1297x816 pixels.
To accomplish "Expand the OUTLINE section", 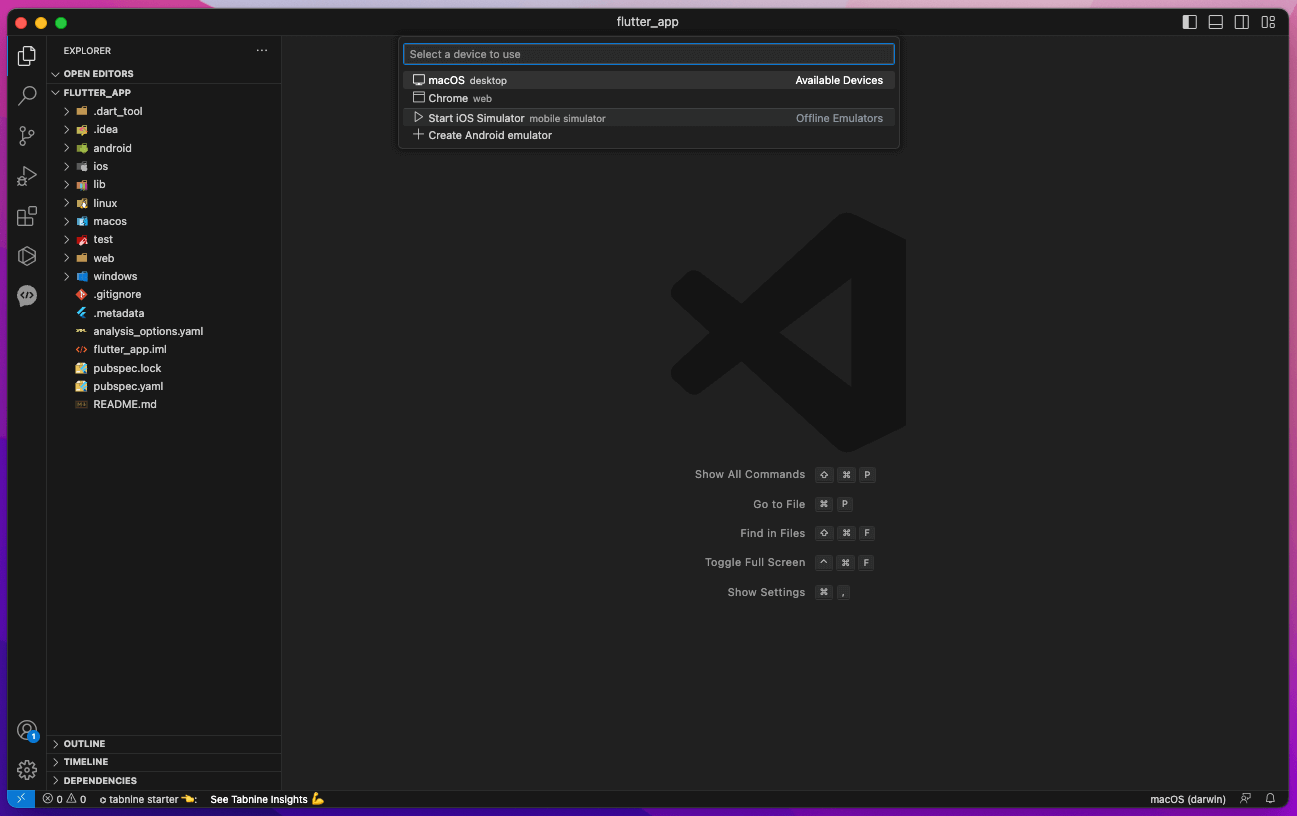I will [84, 744].
